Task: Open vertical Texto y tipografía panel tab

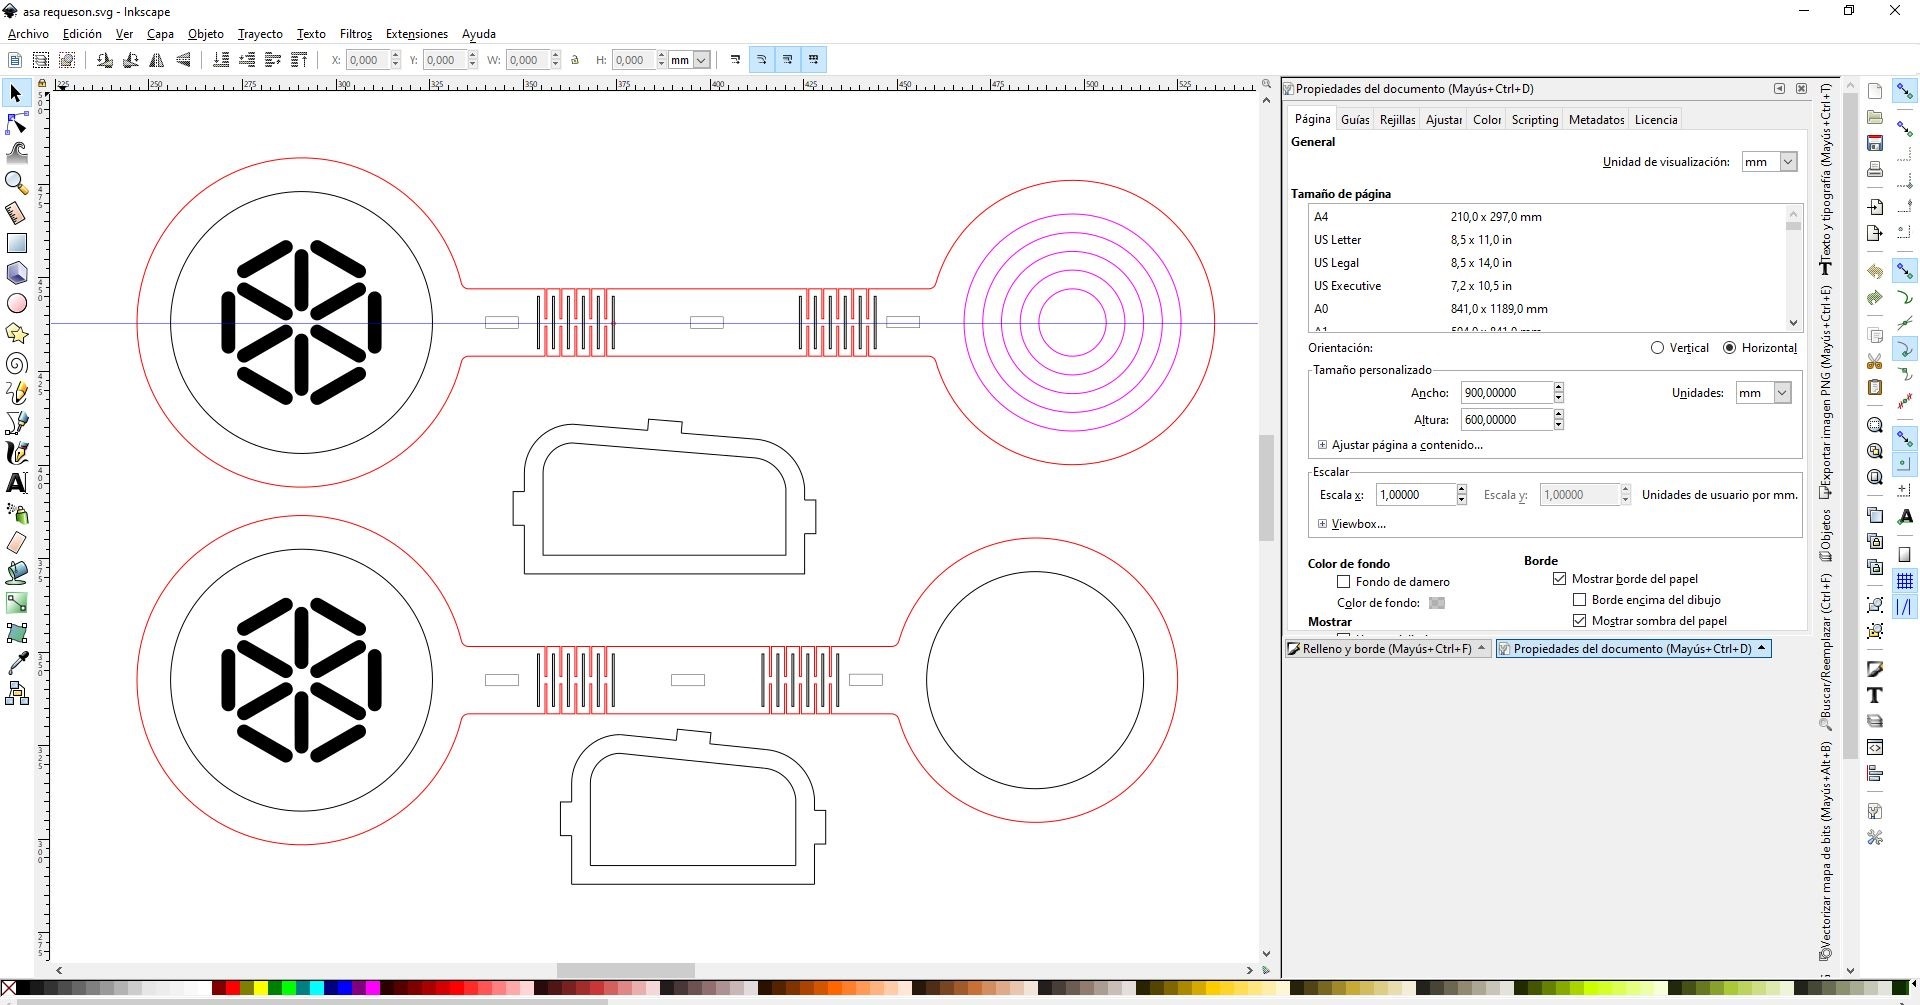Action: click(x=1825, y=178)
